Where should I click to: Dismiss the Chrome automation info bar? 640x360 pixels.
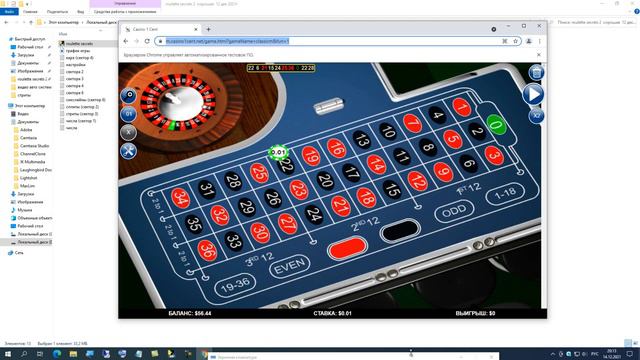(x=539, y=55)
